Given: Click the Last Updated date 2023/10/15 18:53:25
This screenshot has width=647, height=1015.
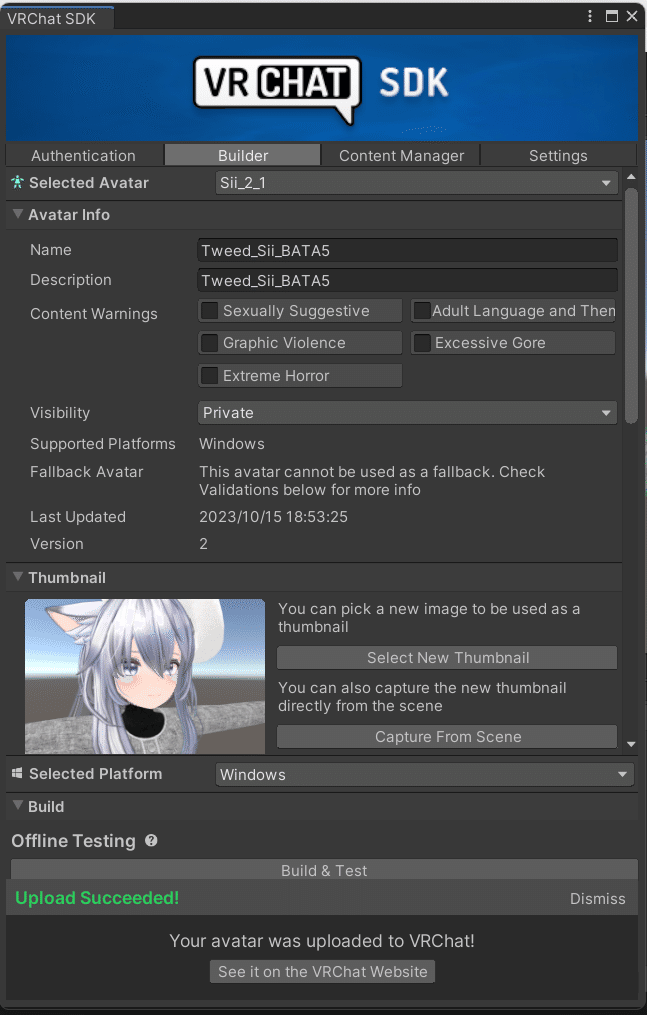Looking at the screenshot, I should point(273,517).
